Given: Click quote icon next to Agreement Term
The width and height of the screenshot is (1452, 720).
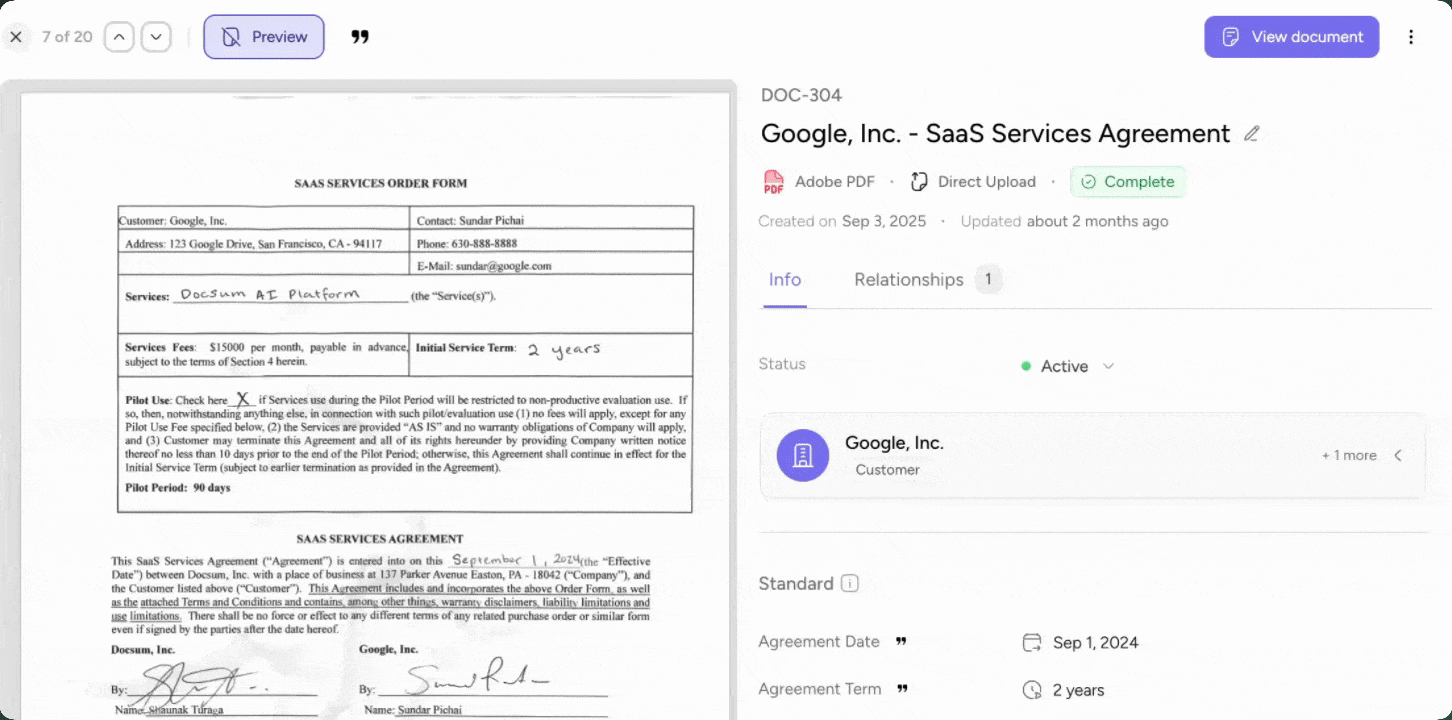Looking at the screenshot, I should click(x=903, y=689).
